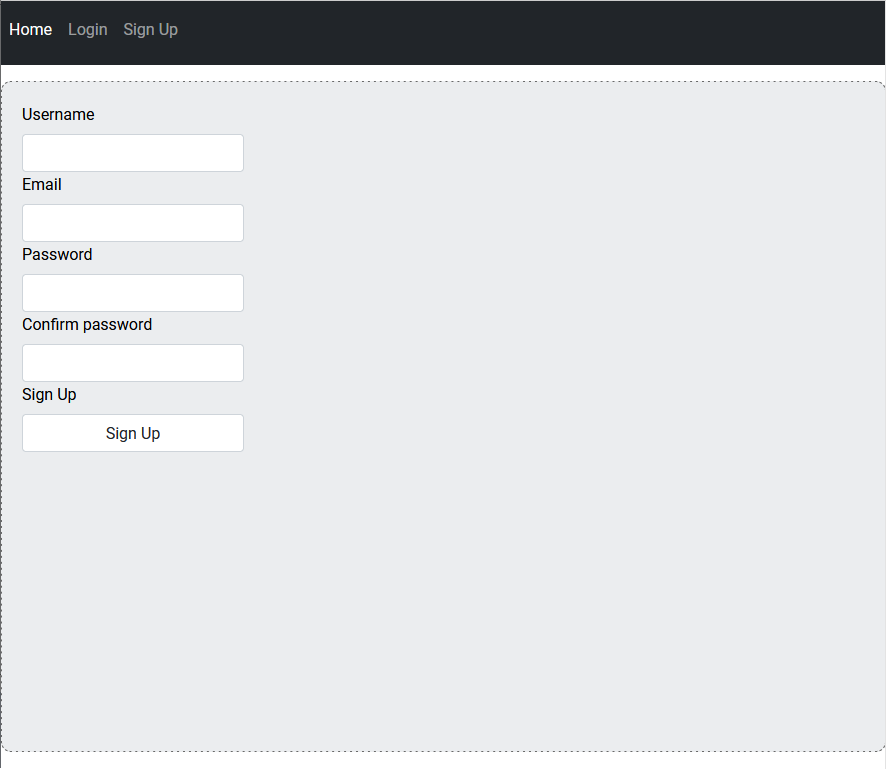The image size is (886, 769).
Task: Click inside the Username input field
Action: pos(132,152)
